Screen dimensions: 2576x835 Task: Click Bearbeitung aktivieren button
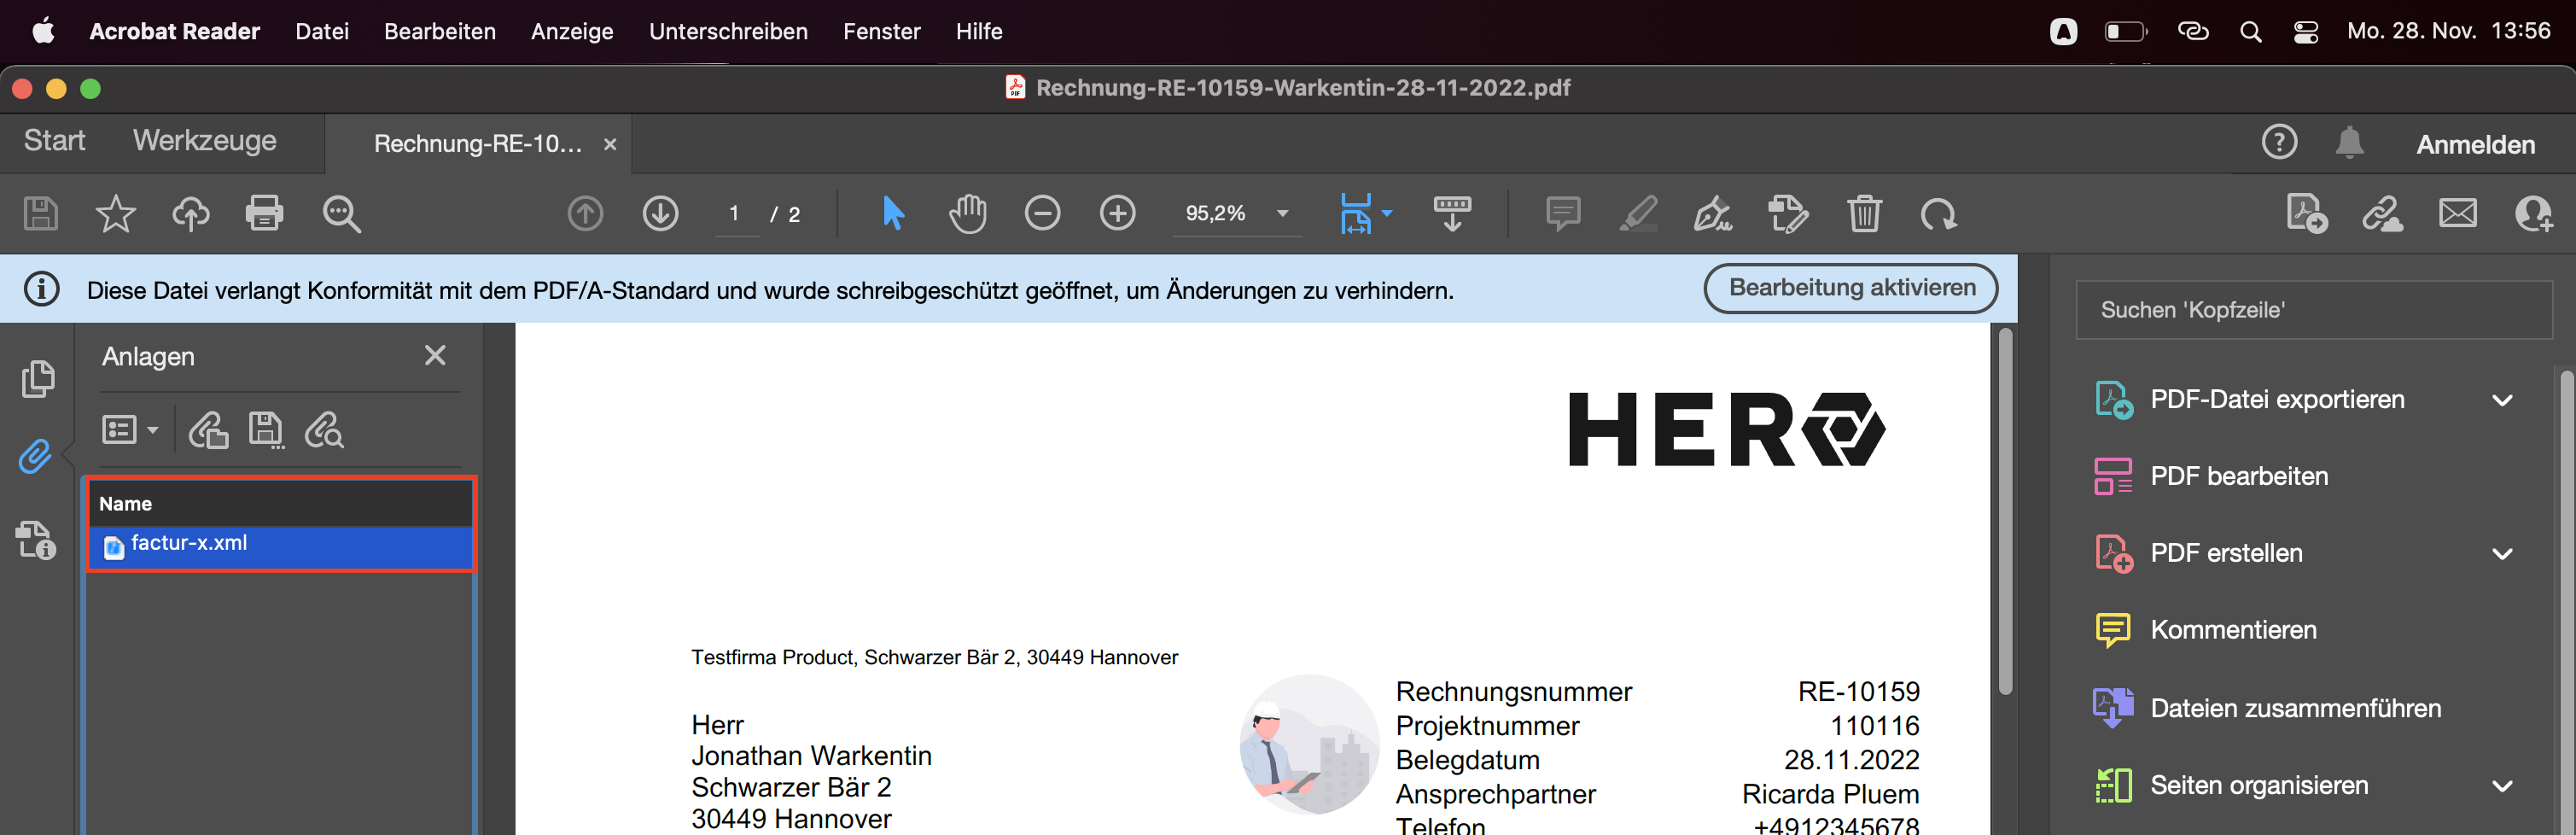[1851, 288]
